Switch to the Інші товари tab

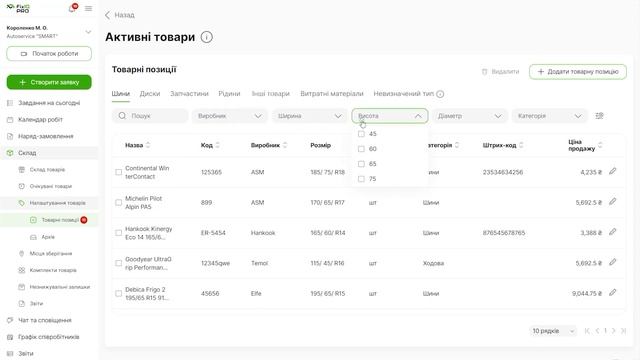click(271, 94)
